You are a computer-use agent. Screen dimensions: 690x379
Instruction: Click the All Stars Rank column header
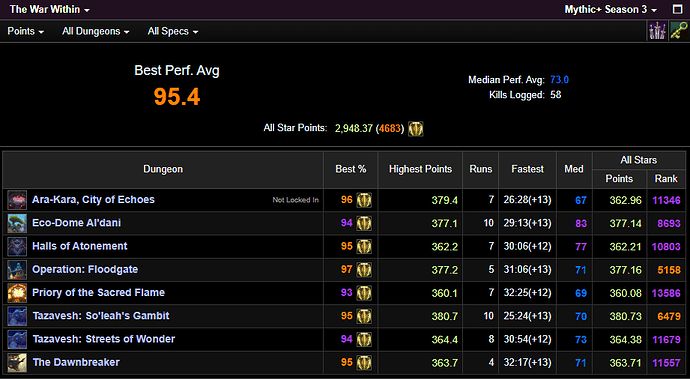[x=666, y=179]
